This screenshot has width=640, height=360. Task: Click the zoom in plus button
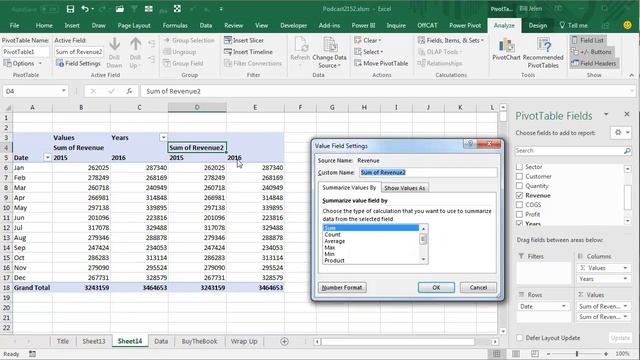pyautogui.click(x=606, y=354)
